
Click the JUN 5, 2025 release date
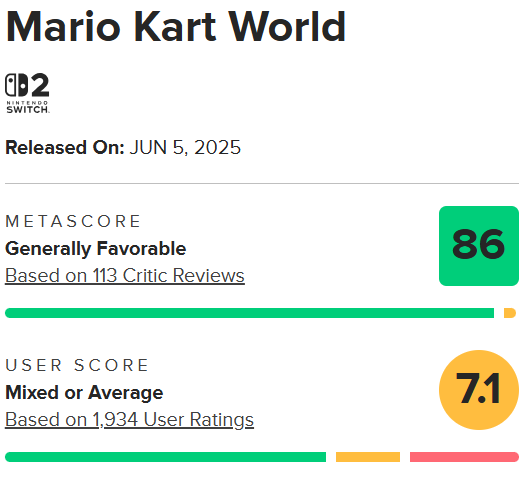tap(185, 148)
